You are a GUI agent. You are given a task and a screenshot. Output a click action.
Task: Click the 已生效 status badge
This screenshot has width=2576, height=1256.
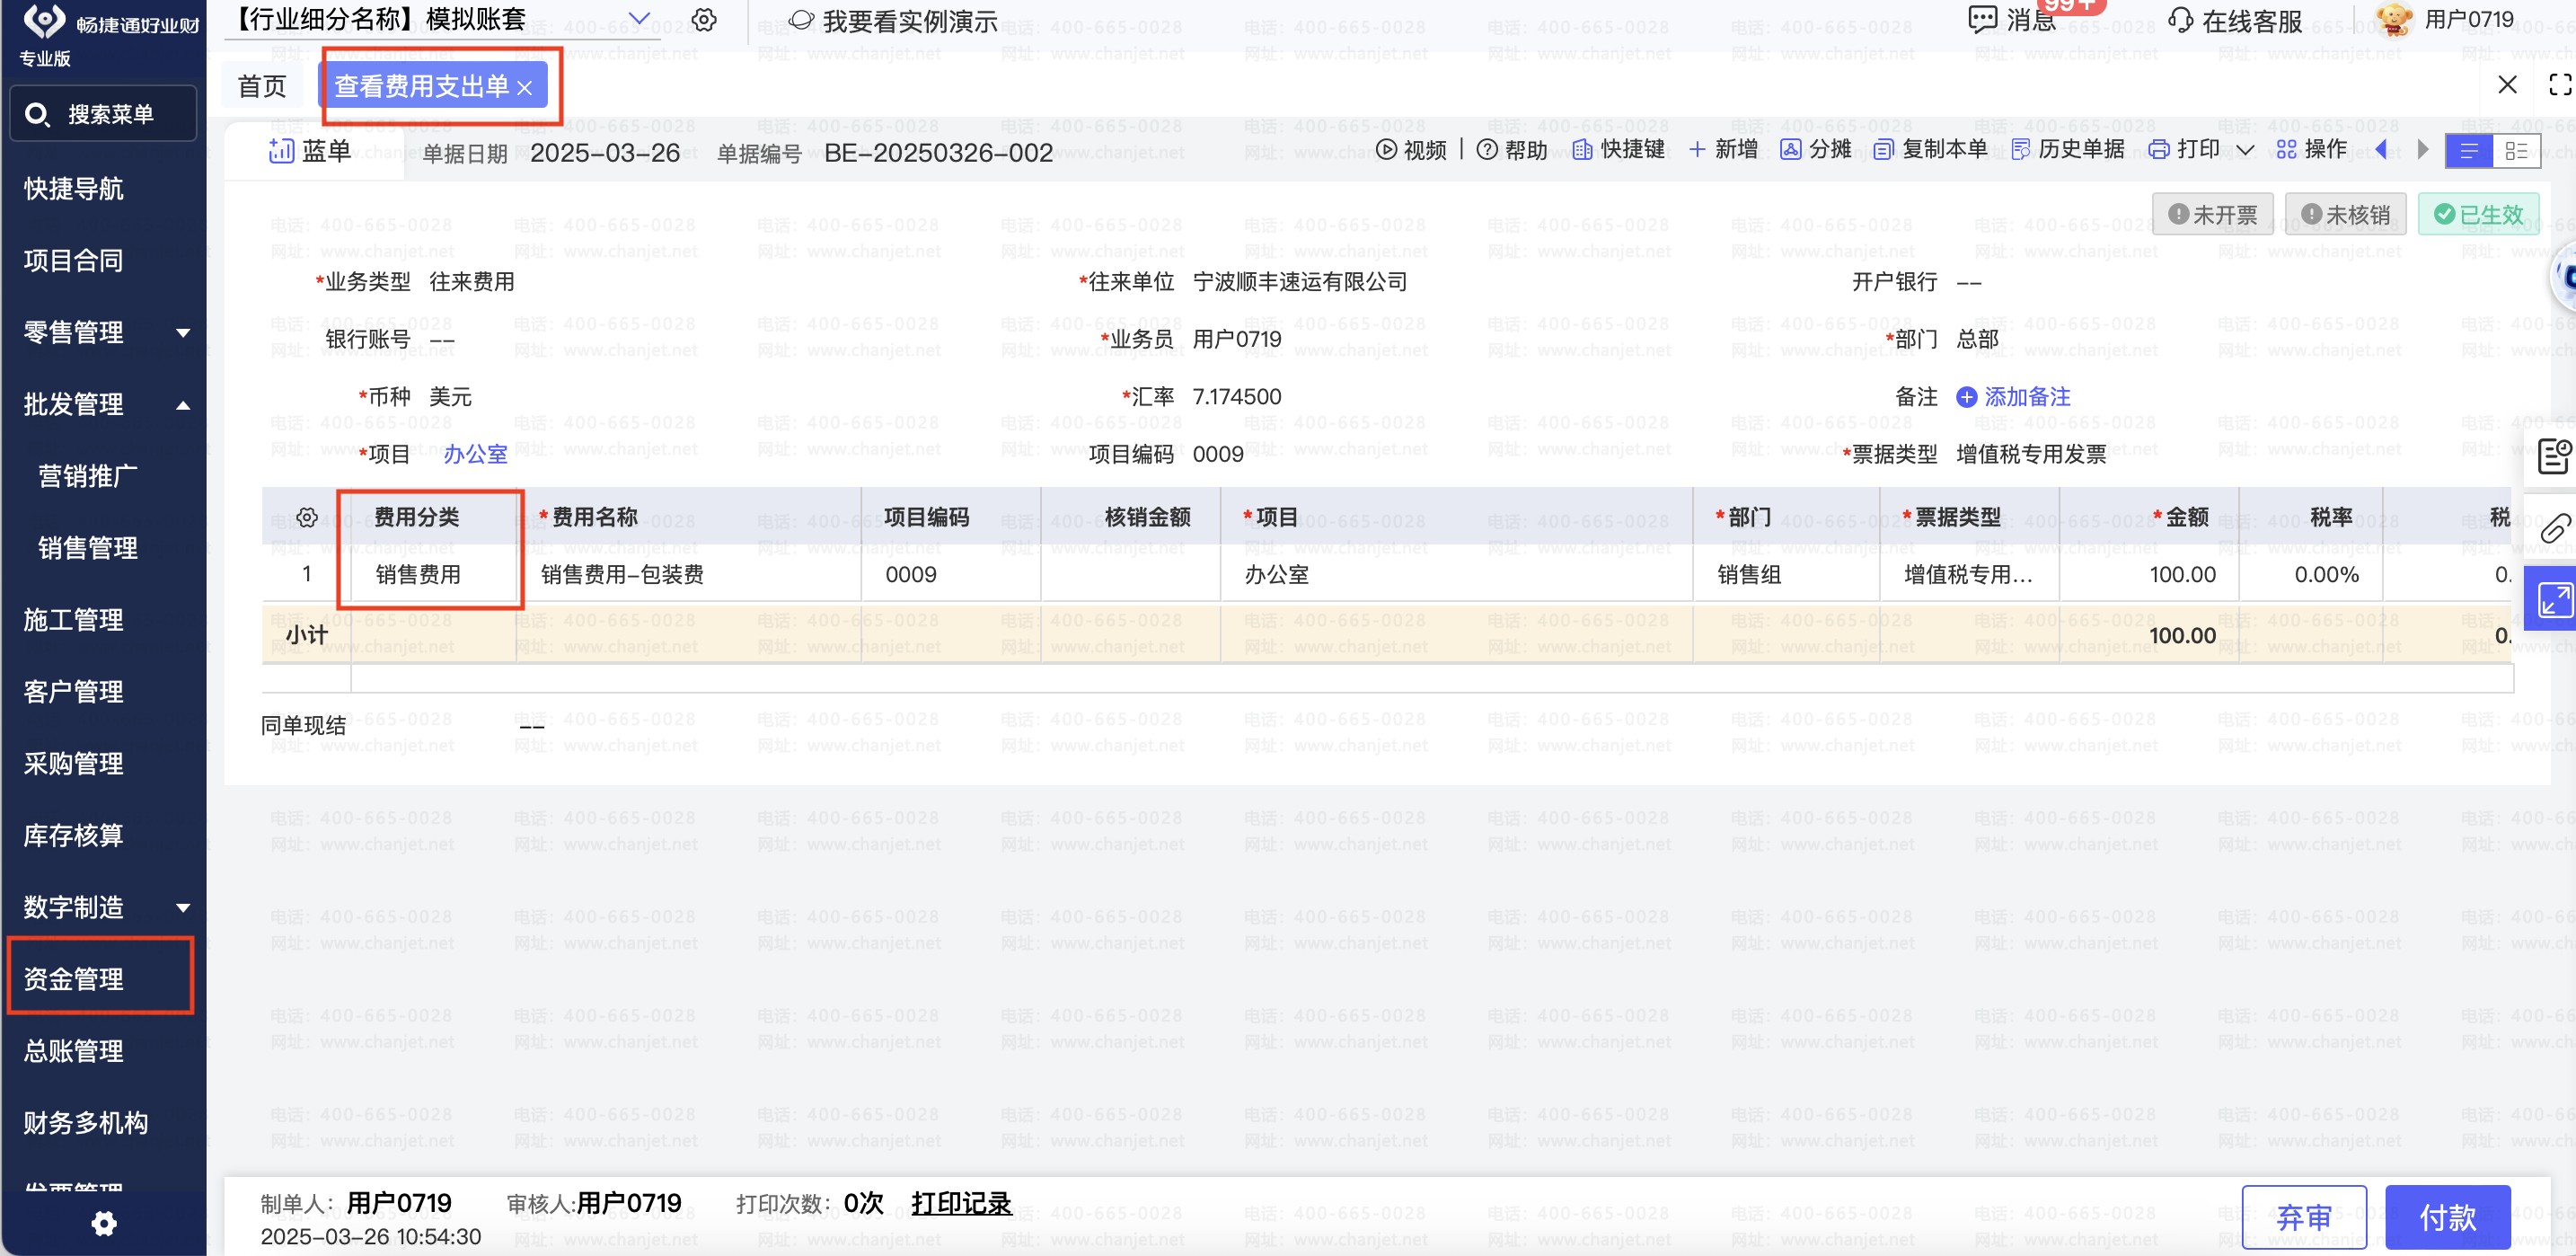coord(2478,214)
